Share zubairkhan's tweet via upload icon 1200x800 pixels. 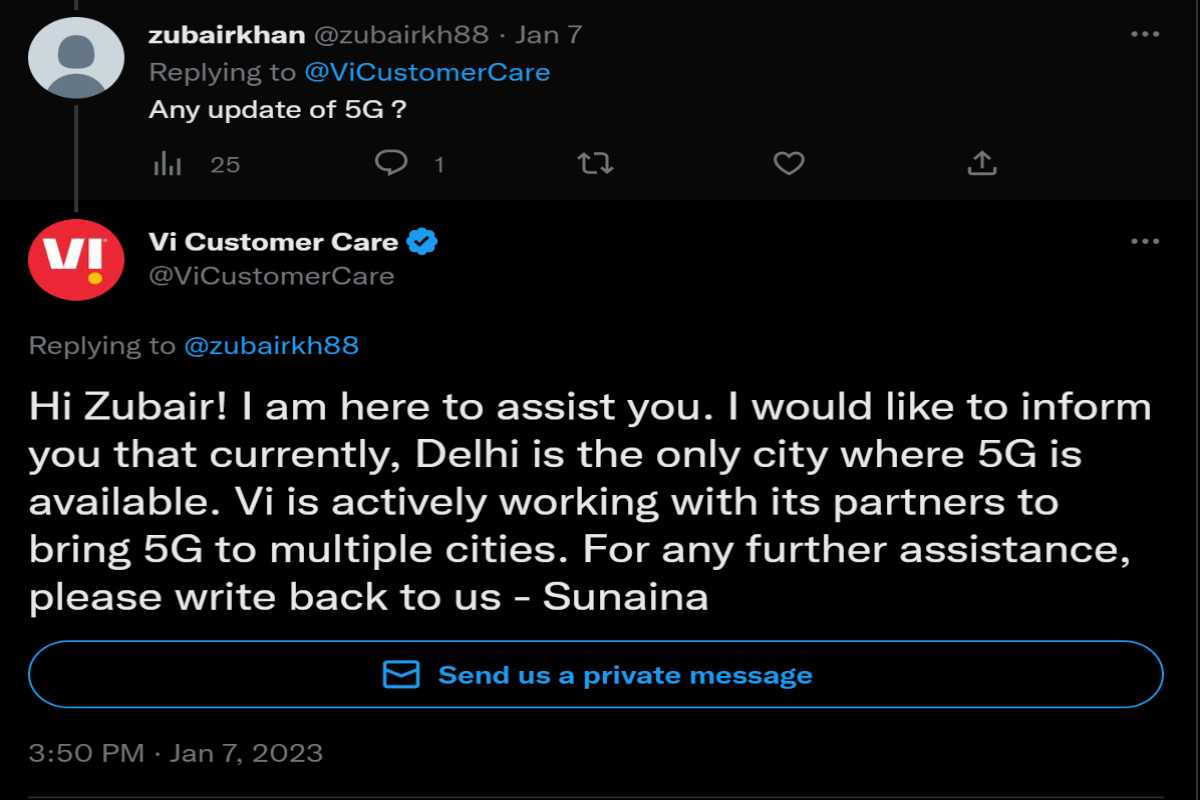pyautogui.click(x=982, y=163)
